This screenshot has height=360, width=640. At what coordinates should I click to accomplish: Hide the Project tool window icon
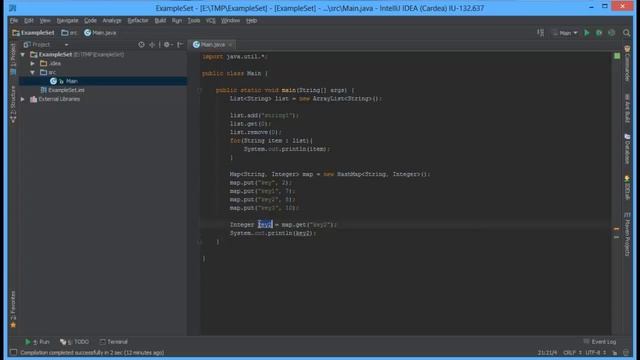click(180, 44)
